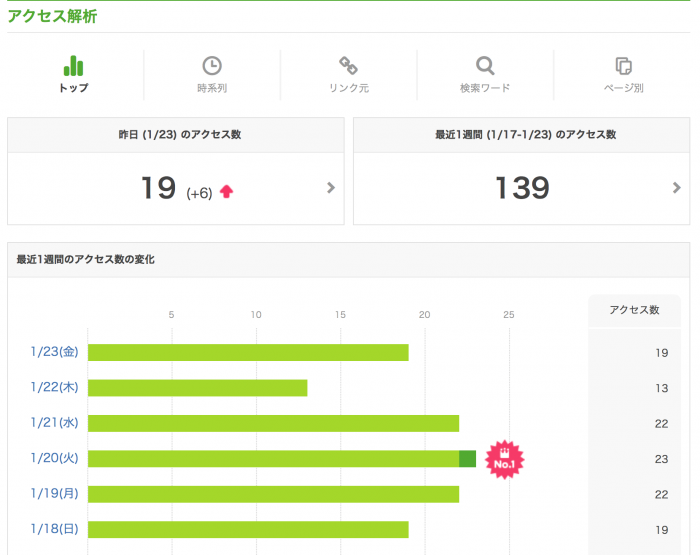700x555 pixels.
Task: Open the 1/20(火) date link
Action: [54, 458]
